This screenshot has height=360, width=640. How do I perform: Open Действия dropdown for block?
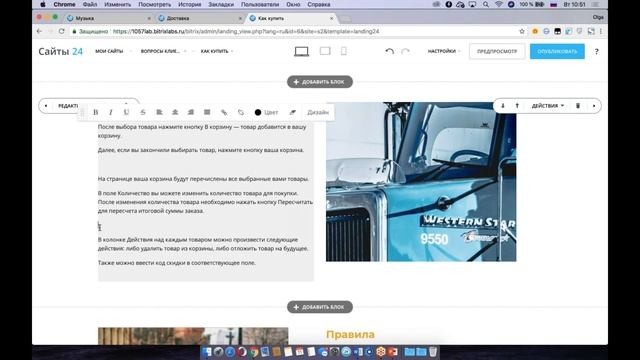(548, 106)
